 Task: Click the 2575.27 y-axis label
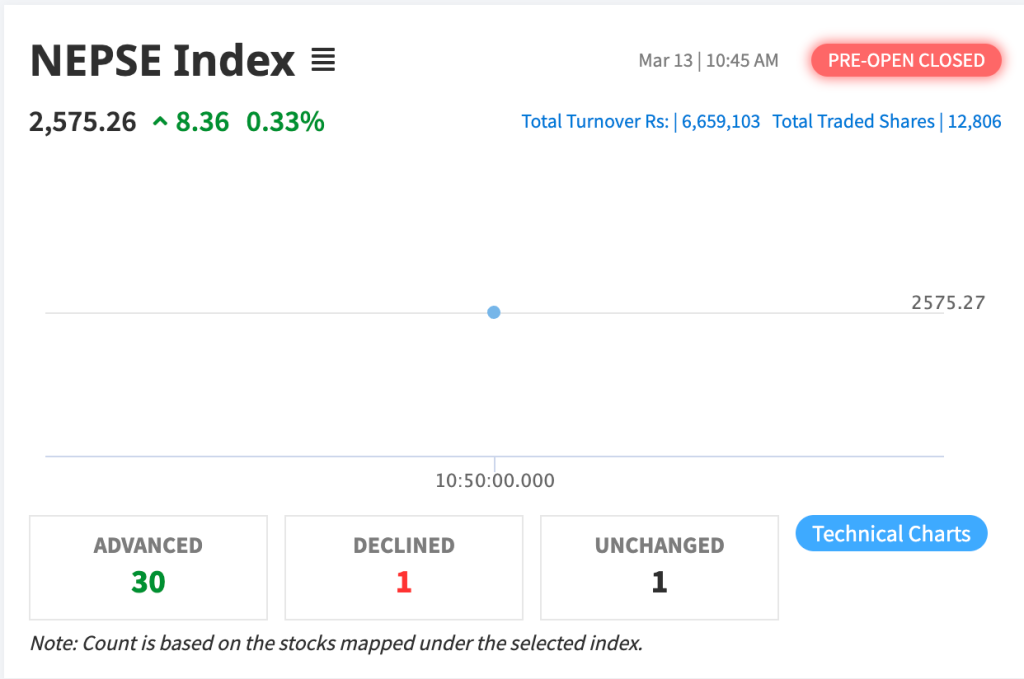(x=948, y=302)
